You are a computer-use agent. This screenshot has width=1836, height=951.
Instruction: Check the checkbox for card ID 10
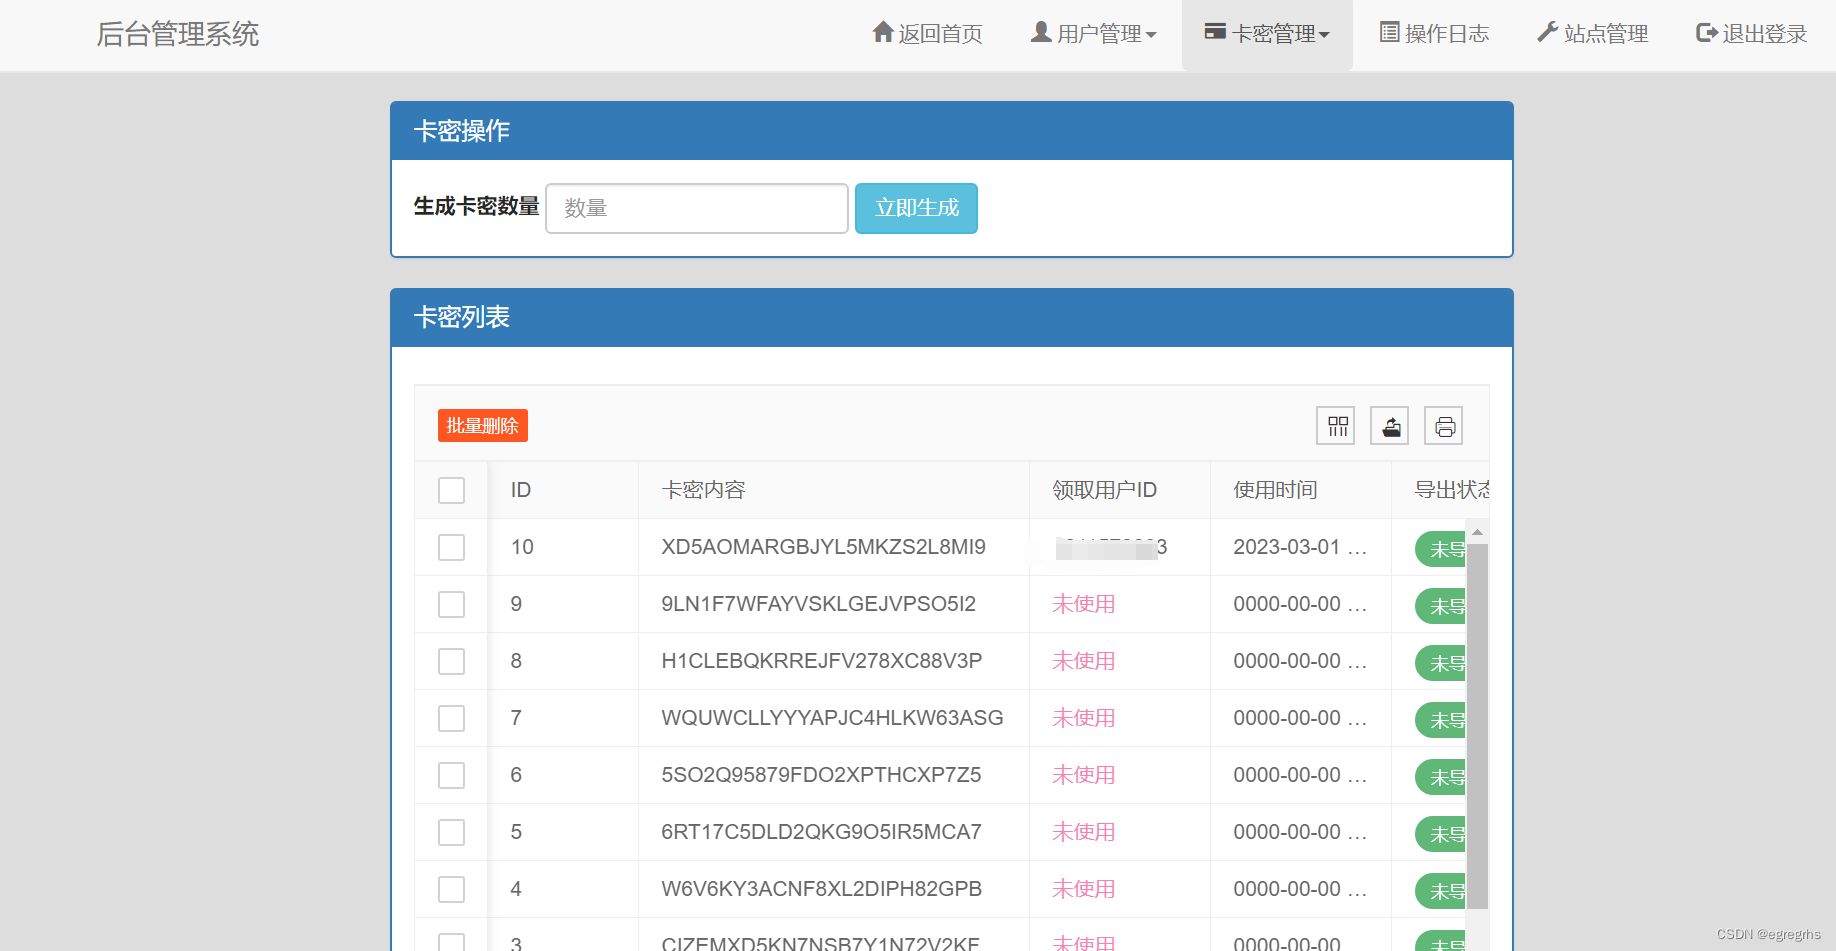[451, 547]
